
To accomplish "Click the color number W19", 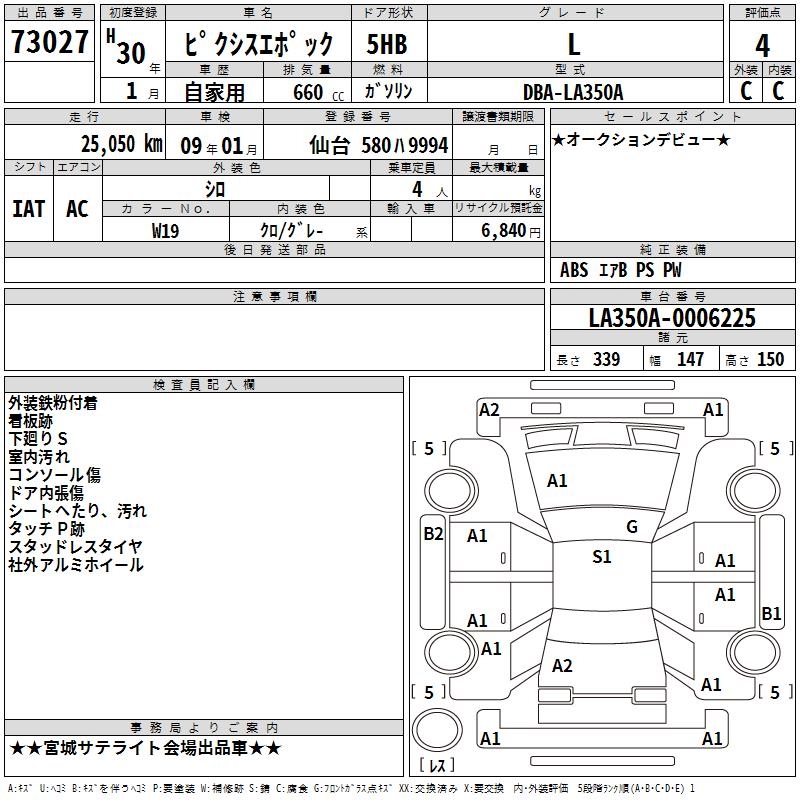I will [165, 231].
